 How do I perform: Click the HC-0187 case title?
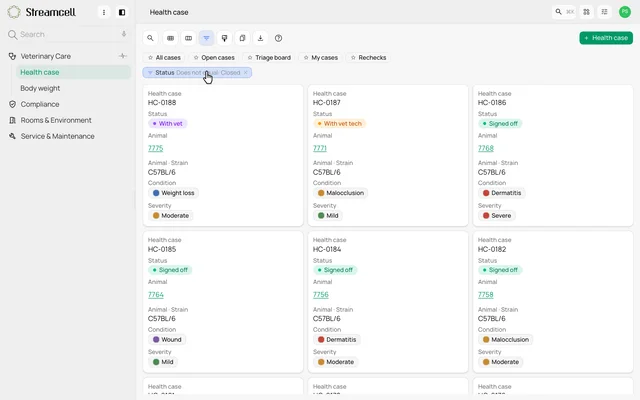point(327,102)
